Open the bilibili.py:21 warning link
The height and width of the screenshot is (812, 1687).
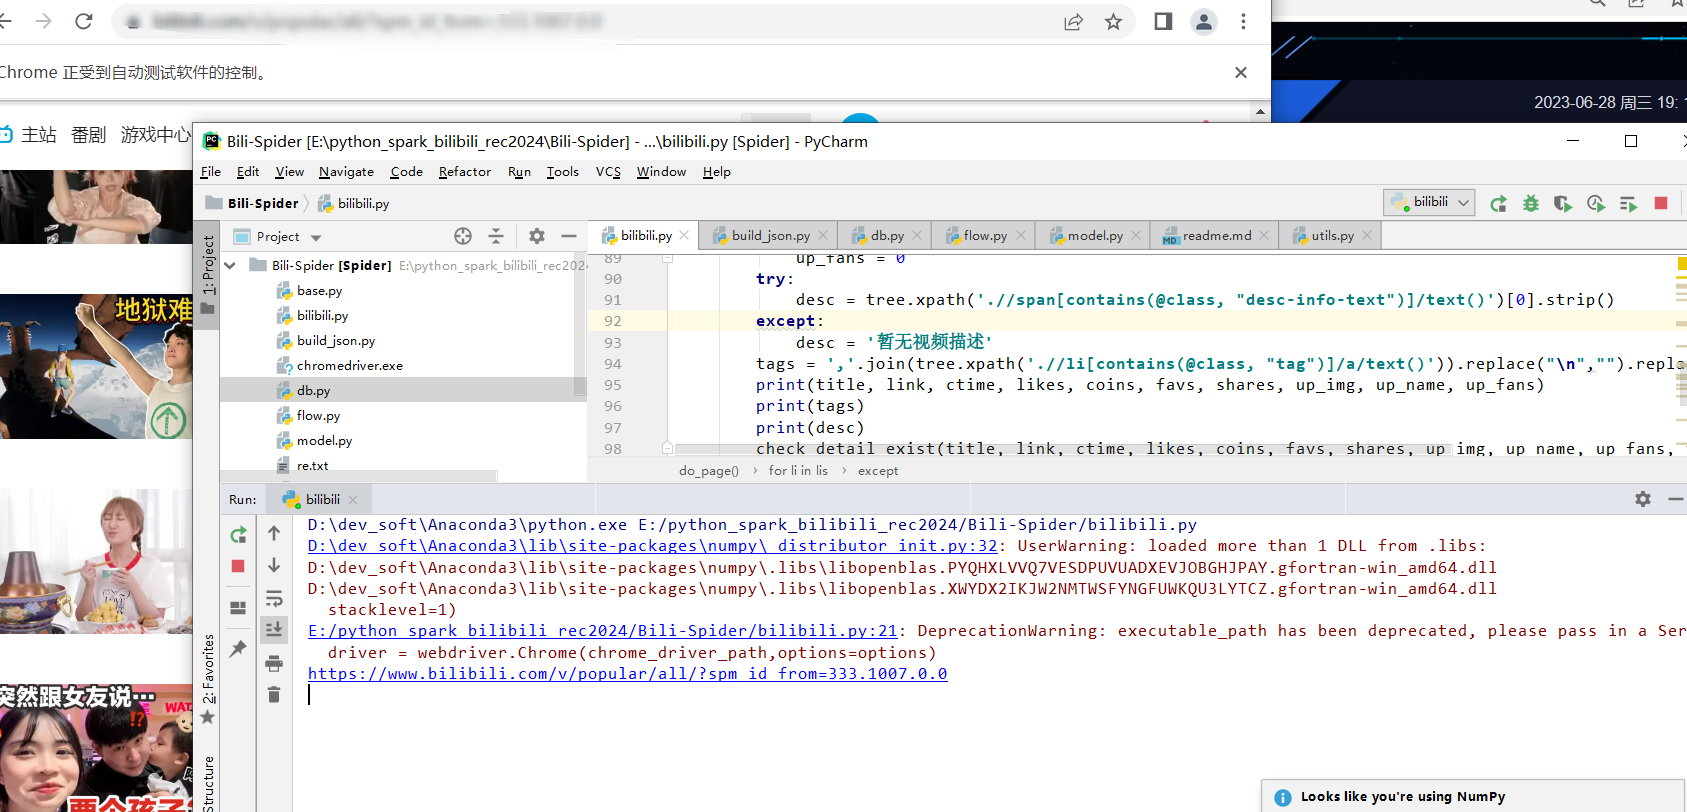click(602, 631)
